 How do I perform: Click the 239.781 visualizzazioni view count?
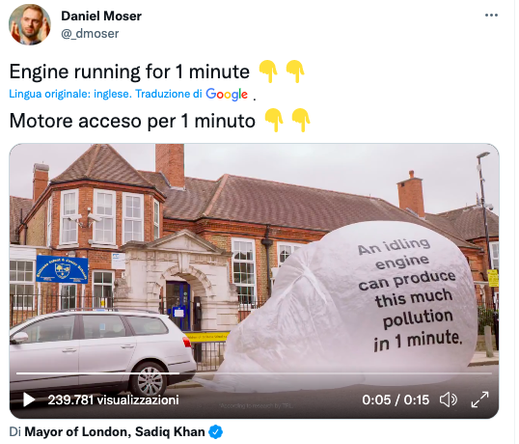point(113,400)
